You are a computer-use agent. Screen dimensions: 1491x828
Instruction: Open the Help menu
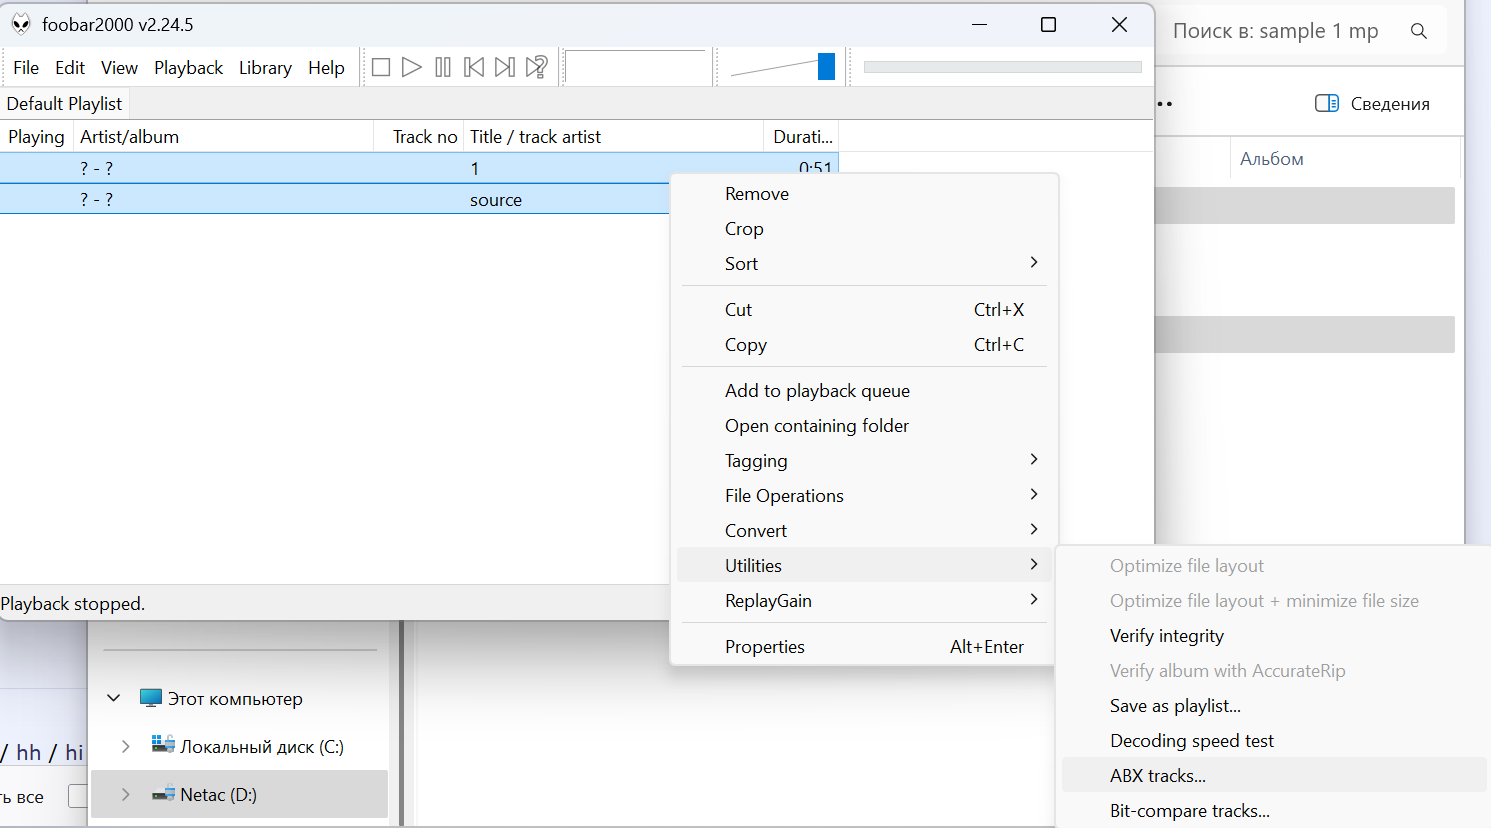pos(326,68)
